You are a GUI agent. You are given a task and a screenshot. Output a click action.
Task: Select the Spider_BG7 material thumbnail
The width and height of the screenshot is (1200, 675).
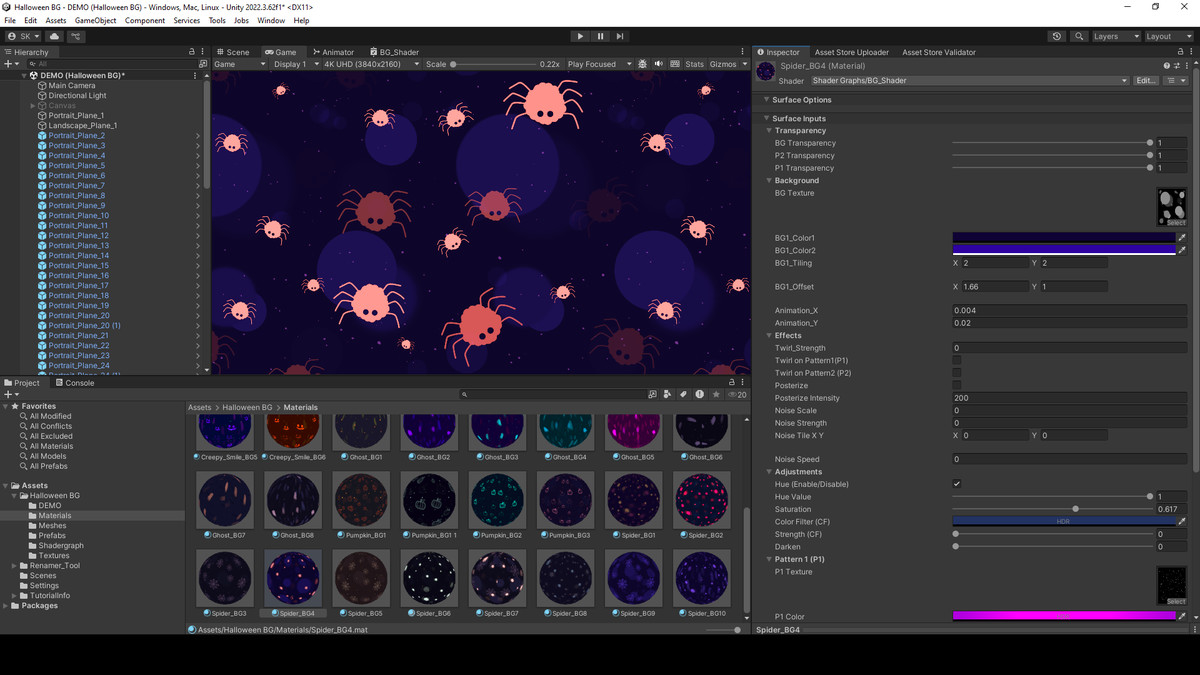point(497,578)
